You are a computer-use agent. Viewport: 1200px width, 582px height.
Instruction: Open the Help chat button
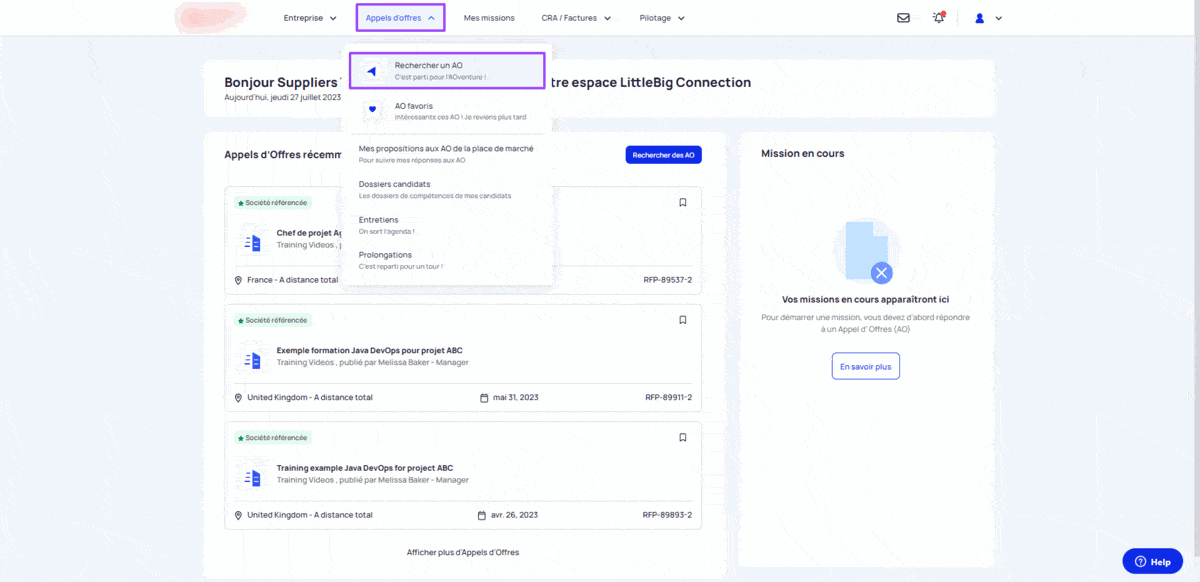(1153, 562)
